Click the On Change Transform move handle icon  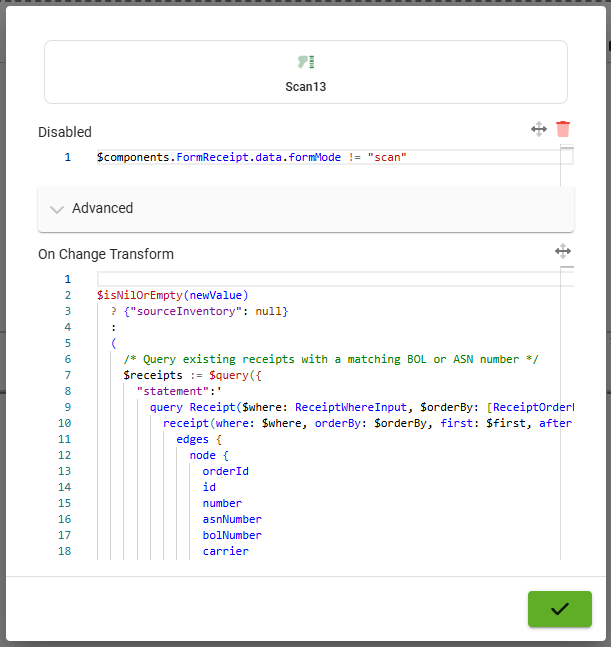coord(563,251)
